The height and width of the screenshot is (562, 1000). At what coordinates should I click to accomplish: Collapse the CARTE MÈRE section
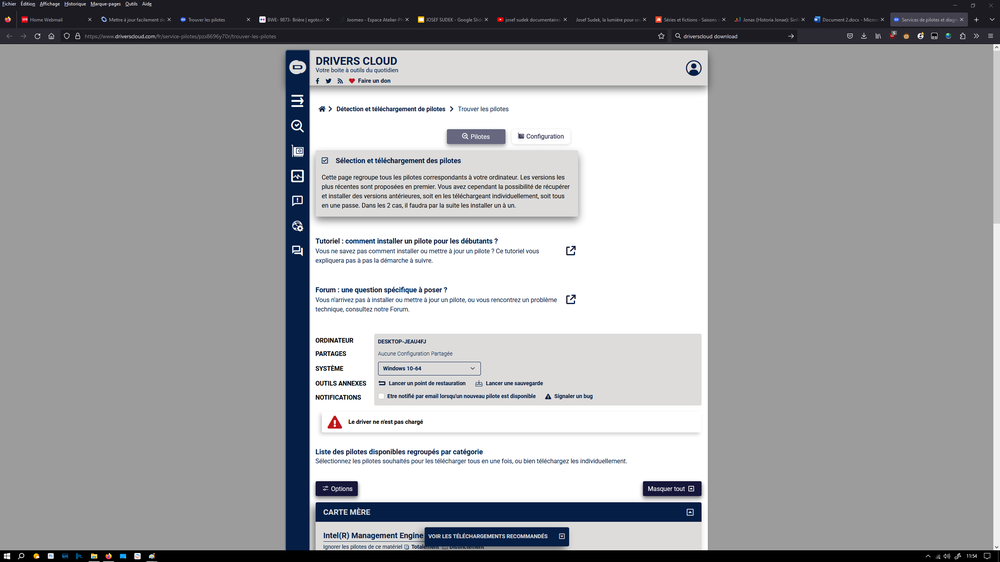[690, 512]
